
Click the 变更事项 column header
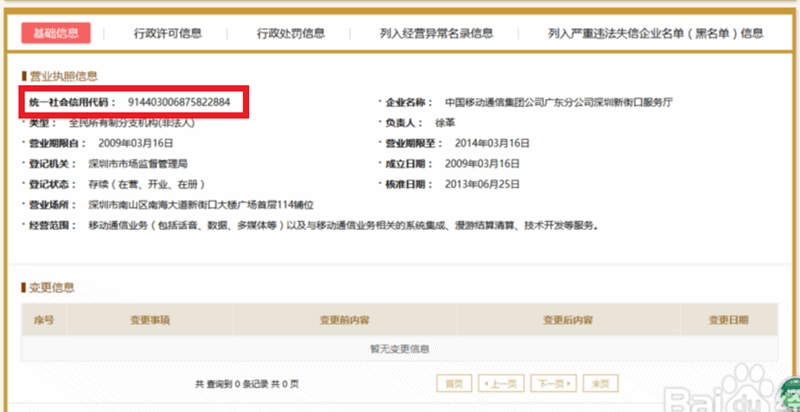coord(149,320)
